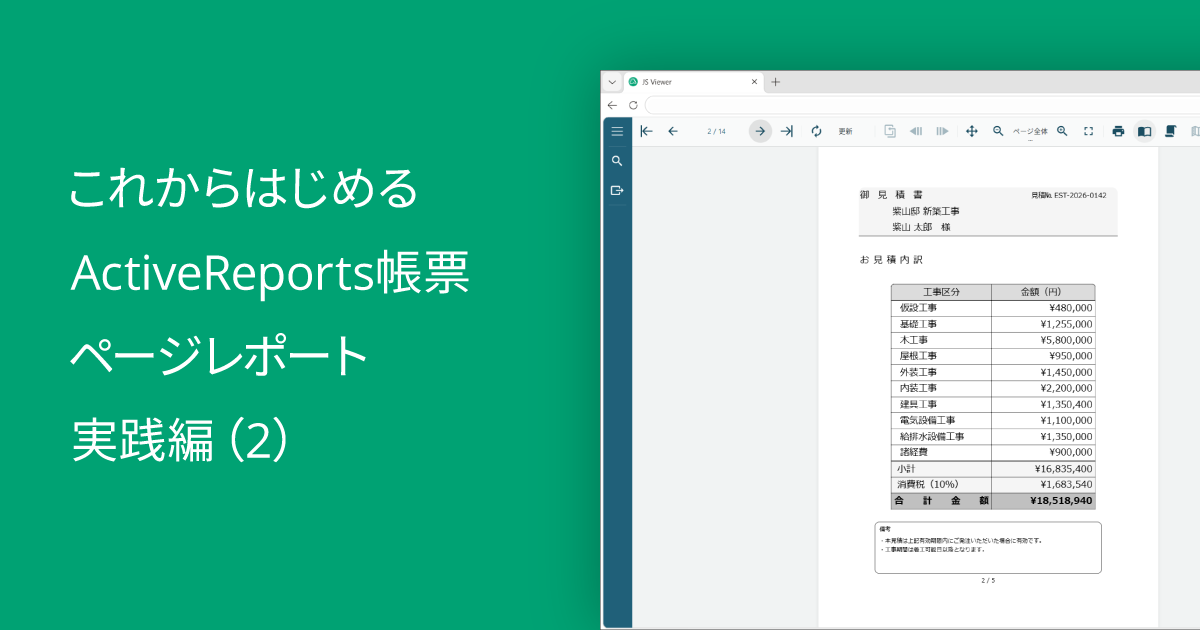Zoom out the report

[x=998, y=131]
